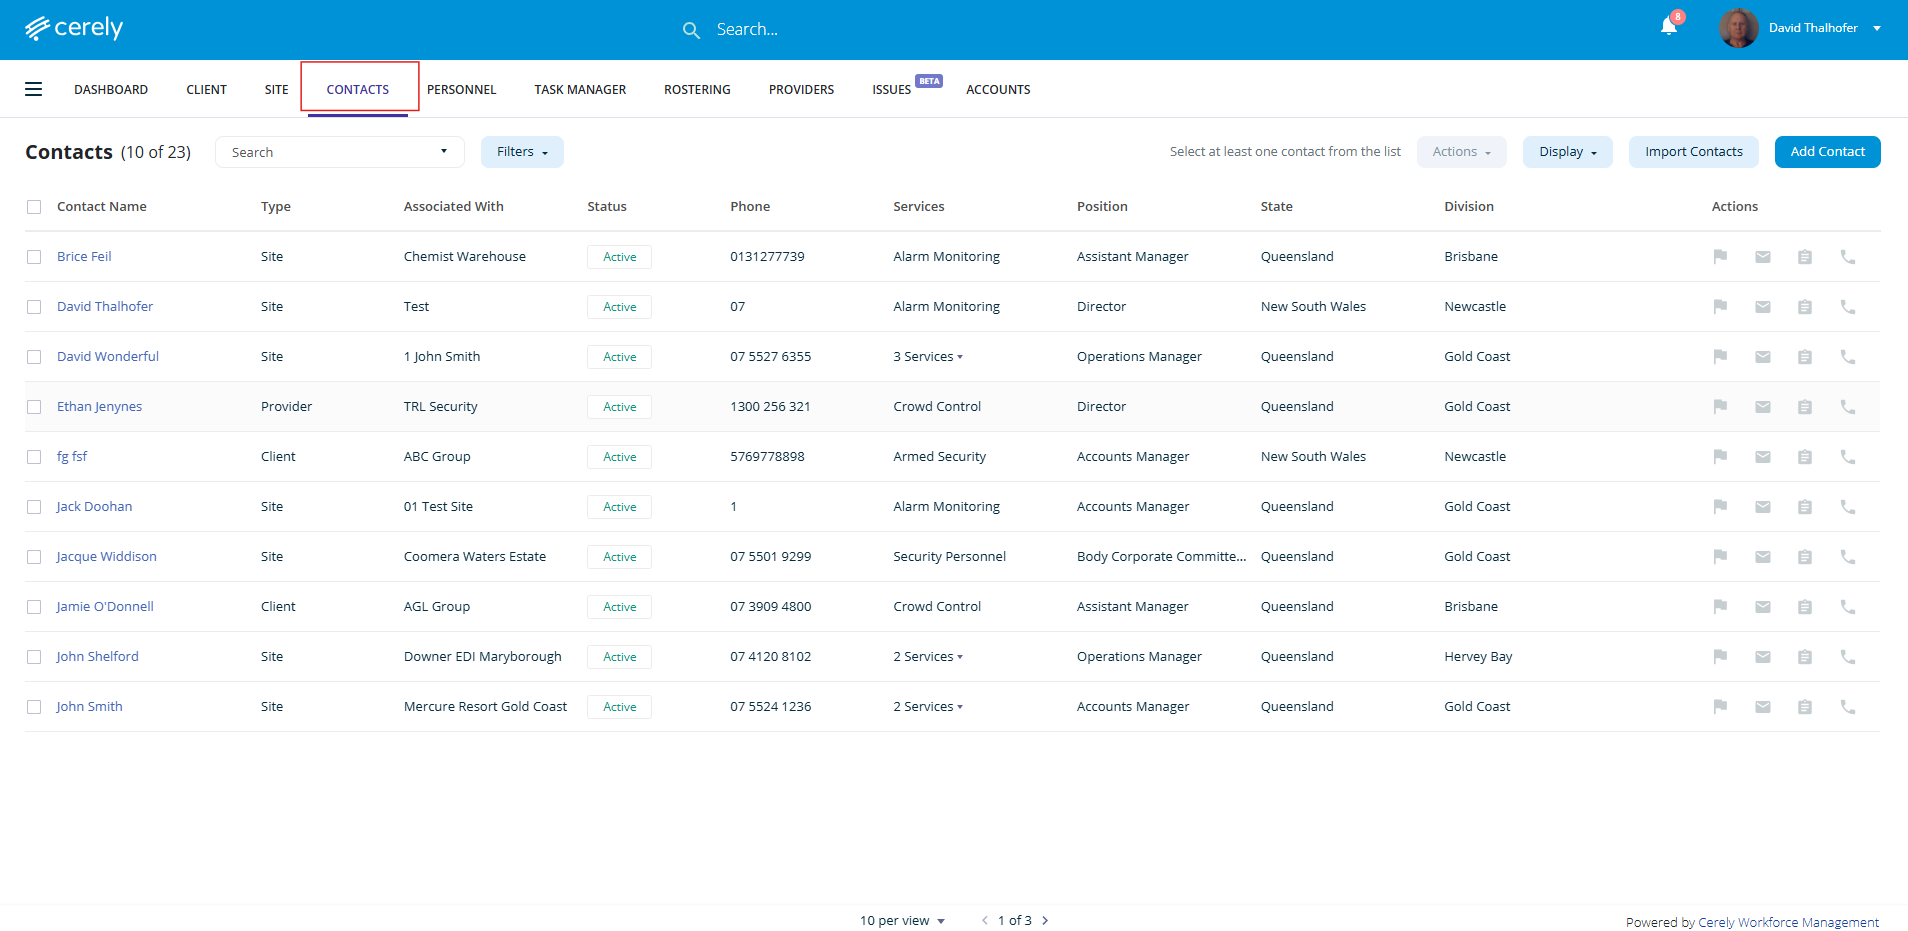Image resolution: width=1908 pixels, height=931 pixels.
Task: Click the flag icon for Jamie O'Donnell
Action: [x=1720, y=607]
